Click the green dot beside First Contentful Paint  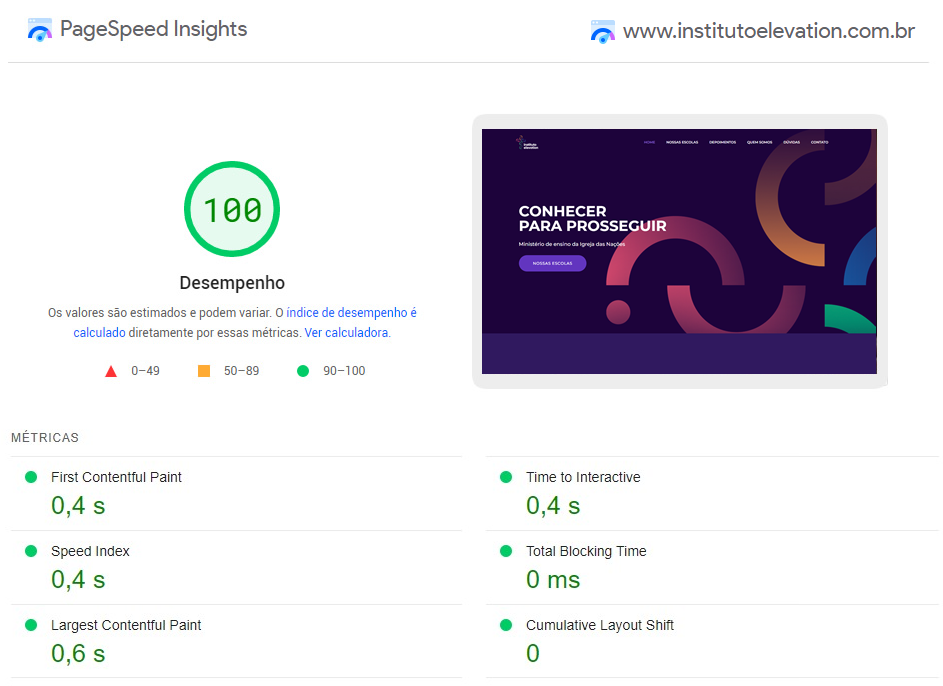(31, 477)
